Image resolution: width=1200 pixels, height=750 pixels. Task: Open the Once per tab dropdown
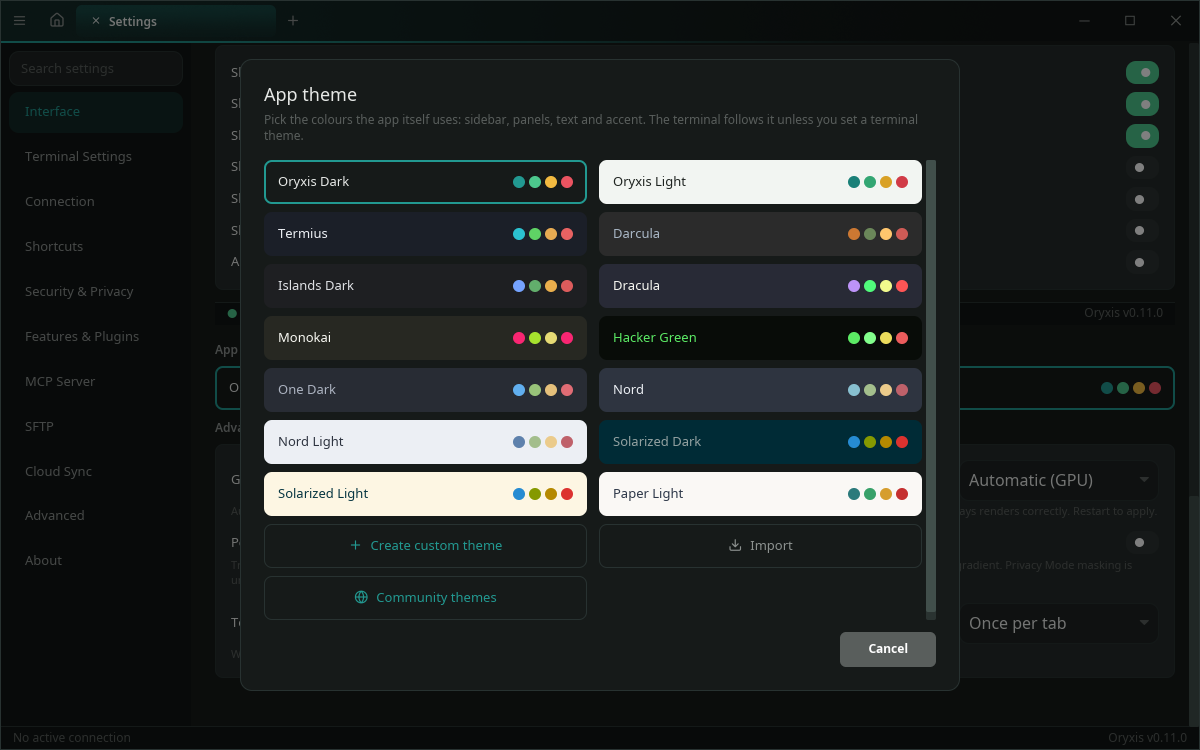(1059, 623)
